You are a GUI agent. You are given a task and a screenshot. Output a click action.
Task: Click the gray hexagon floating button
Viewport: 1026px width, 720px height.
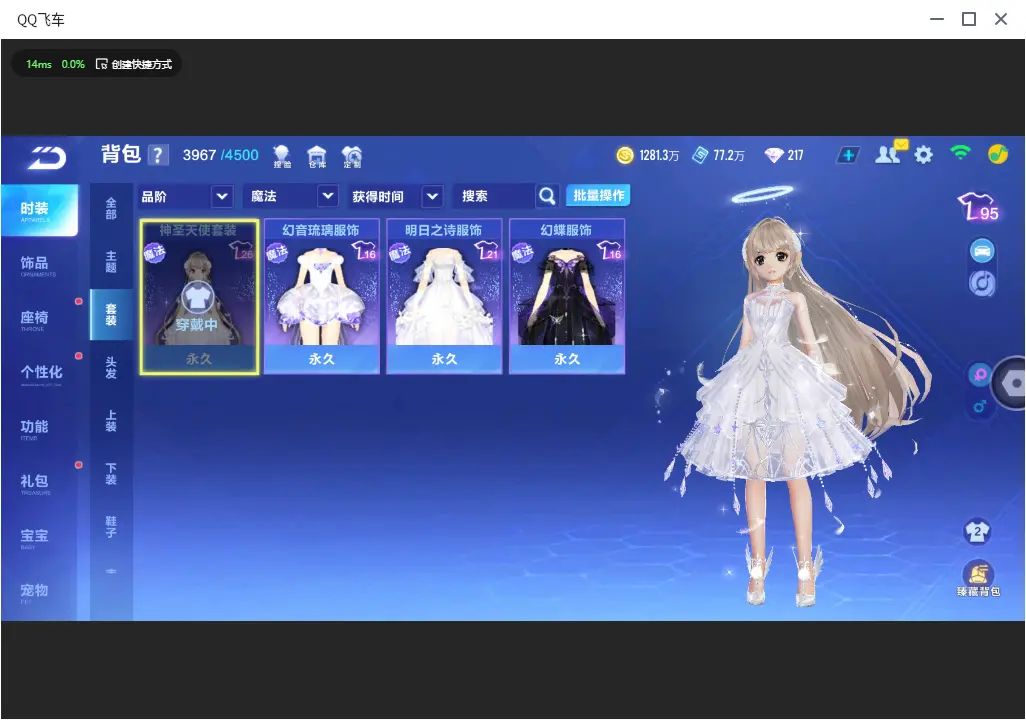point(1011,384)
